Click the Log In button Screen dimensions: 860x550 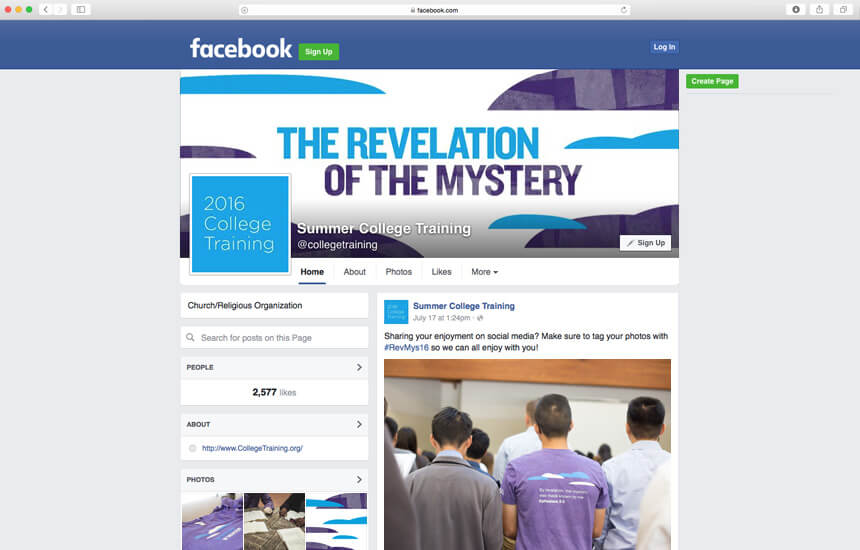[664, 47]
